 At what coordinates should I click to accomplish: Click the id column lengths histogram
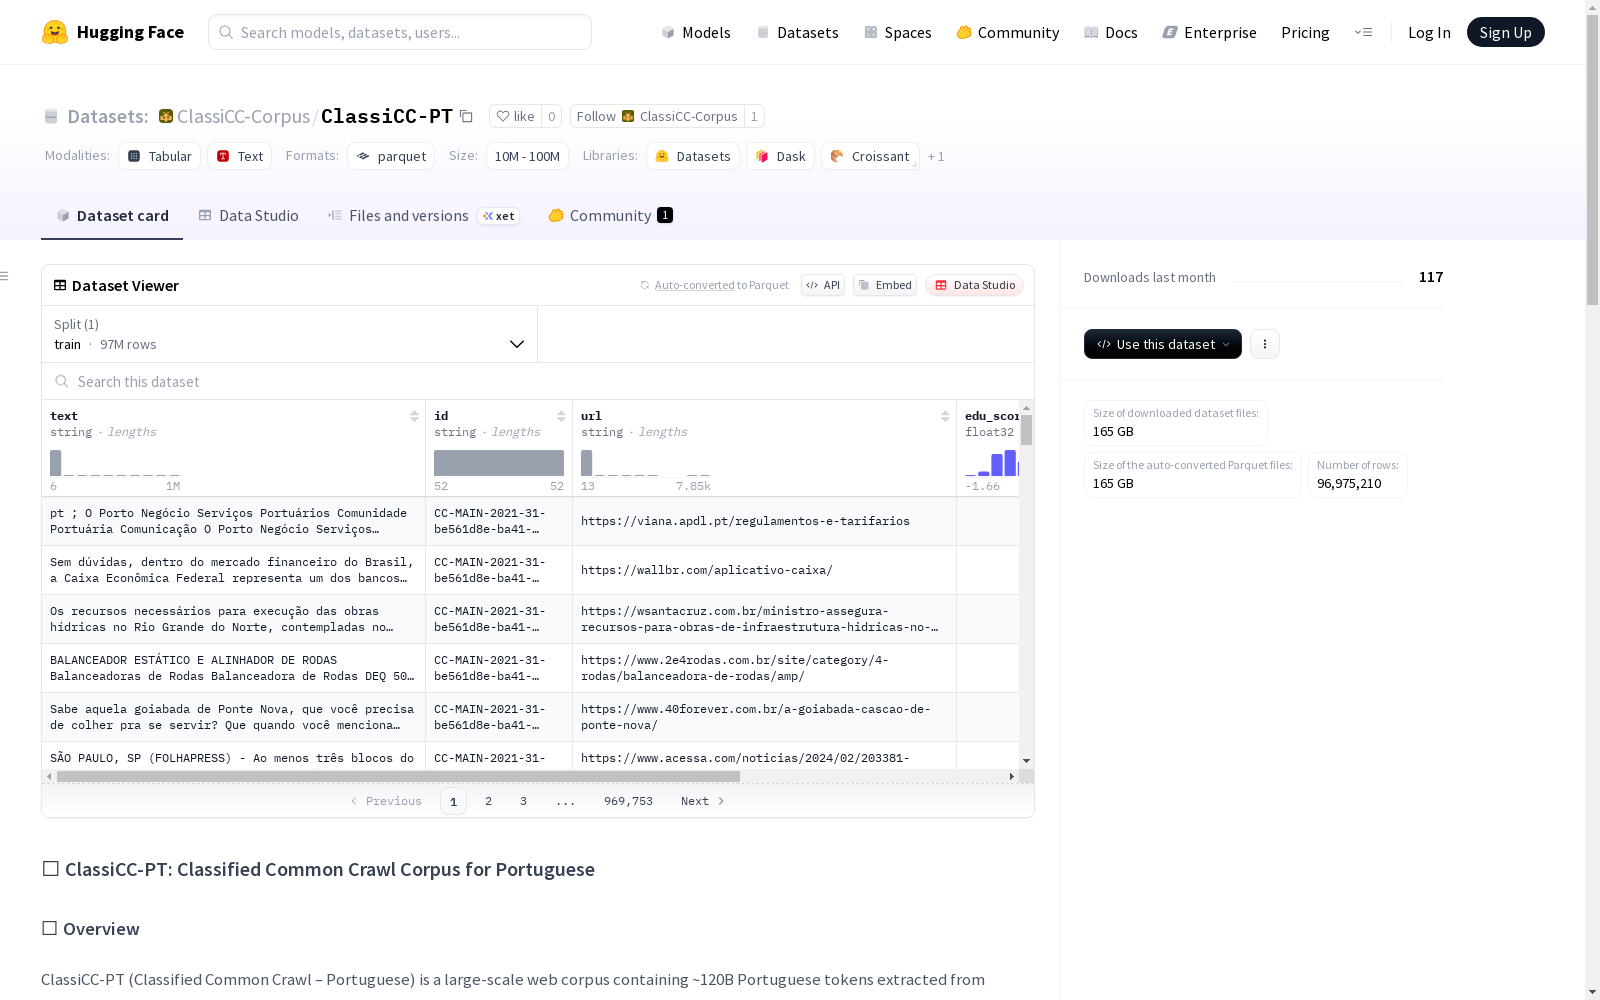point(499,463)
